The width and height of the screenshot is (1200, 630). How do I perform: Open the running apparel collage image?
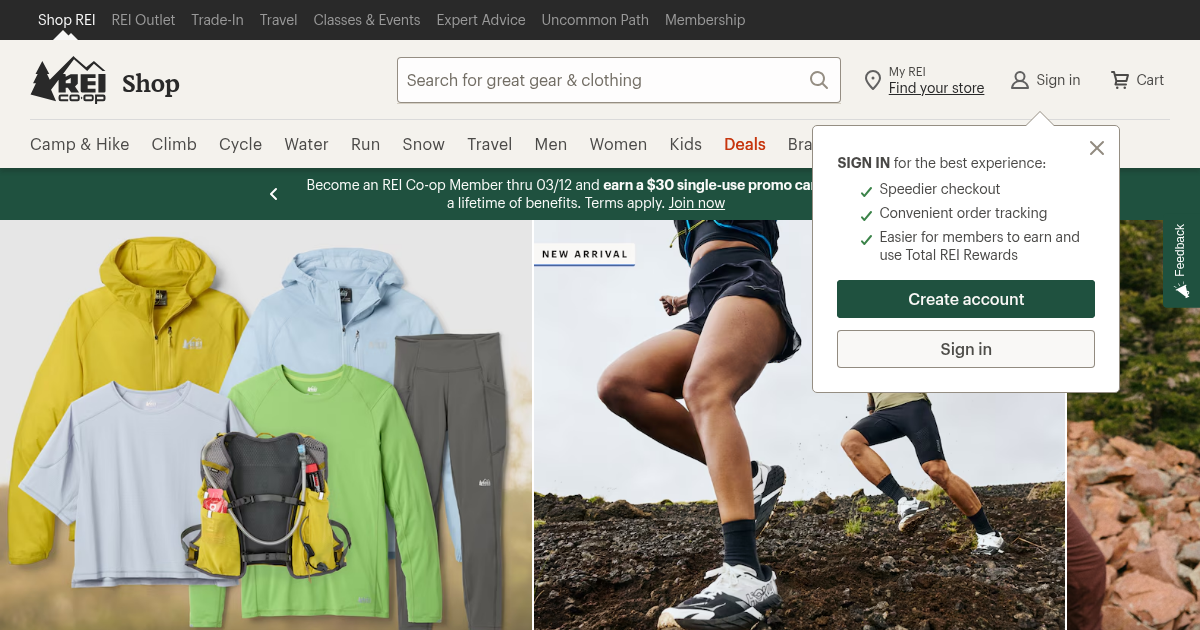click(266, 425)
